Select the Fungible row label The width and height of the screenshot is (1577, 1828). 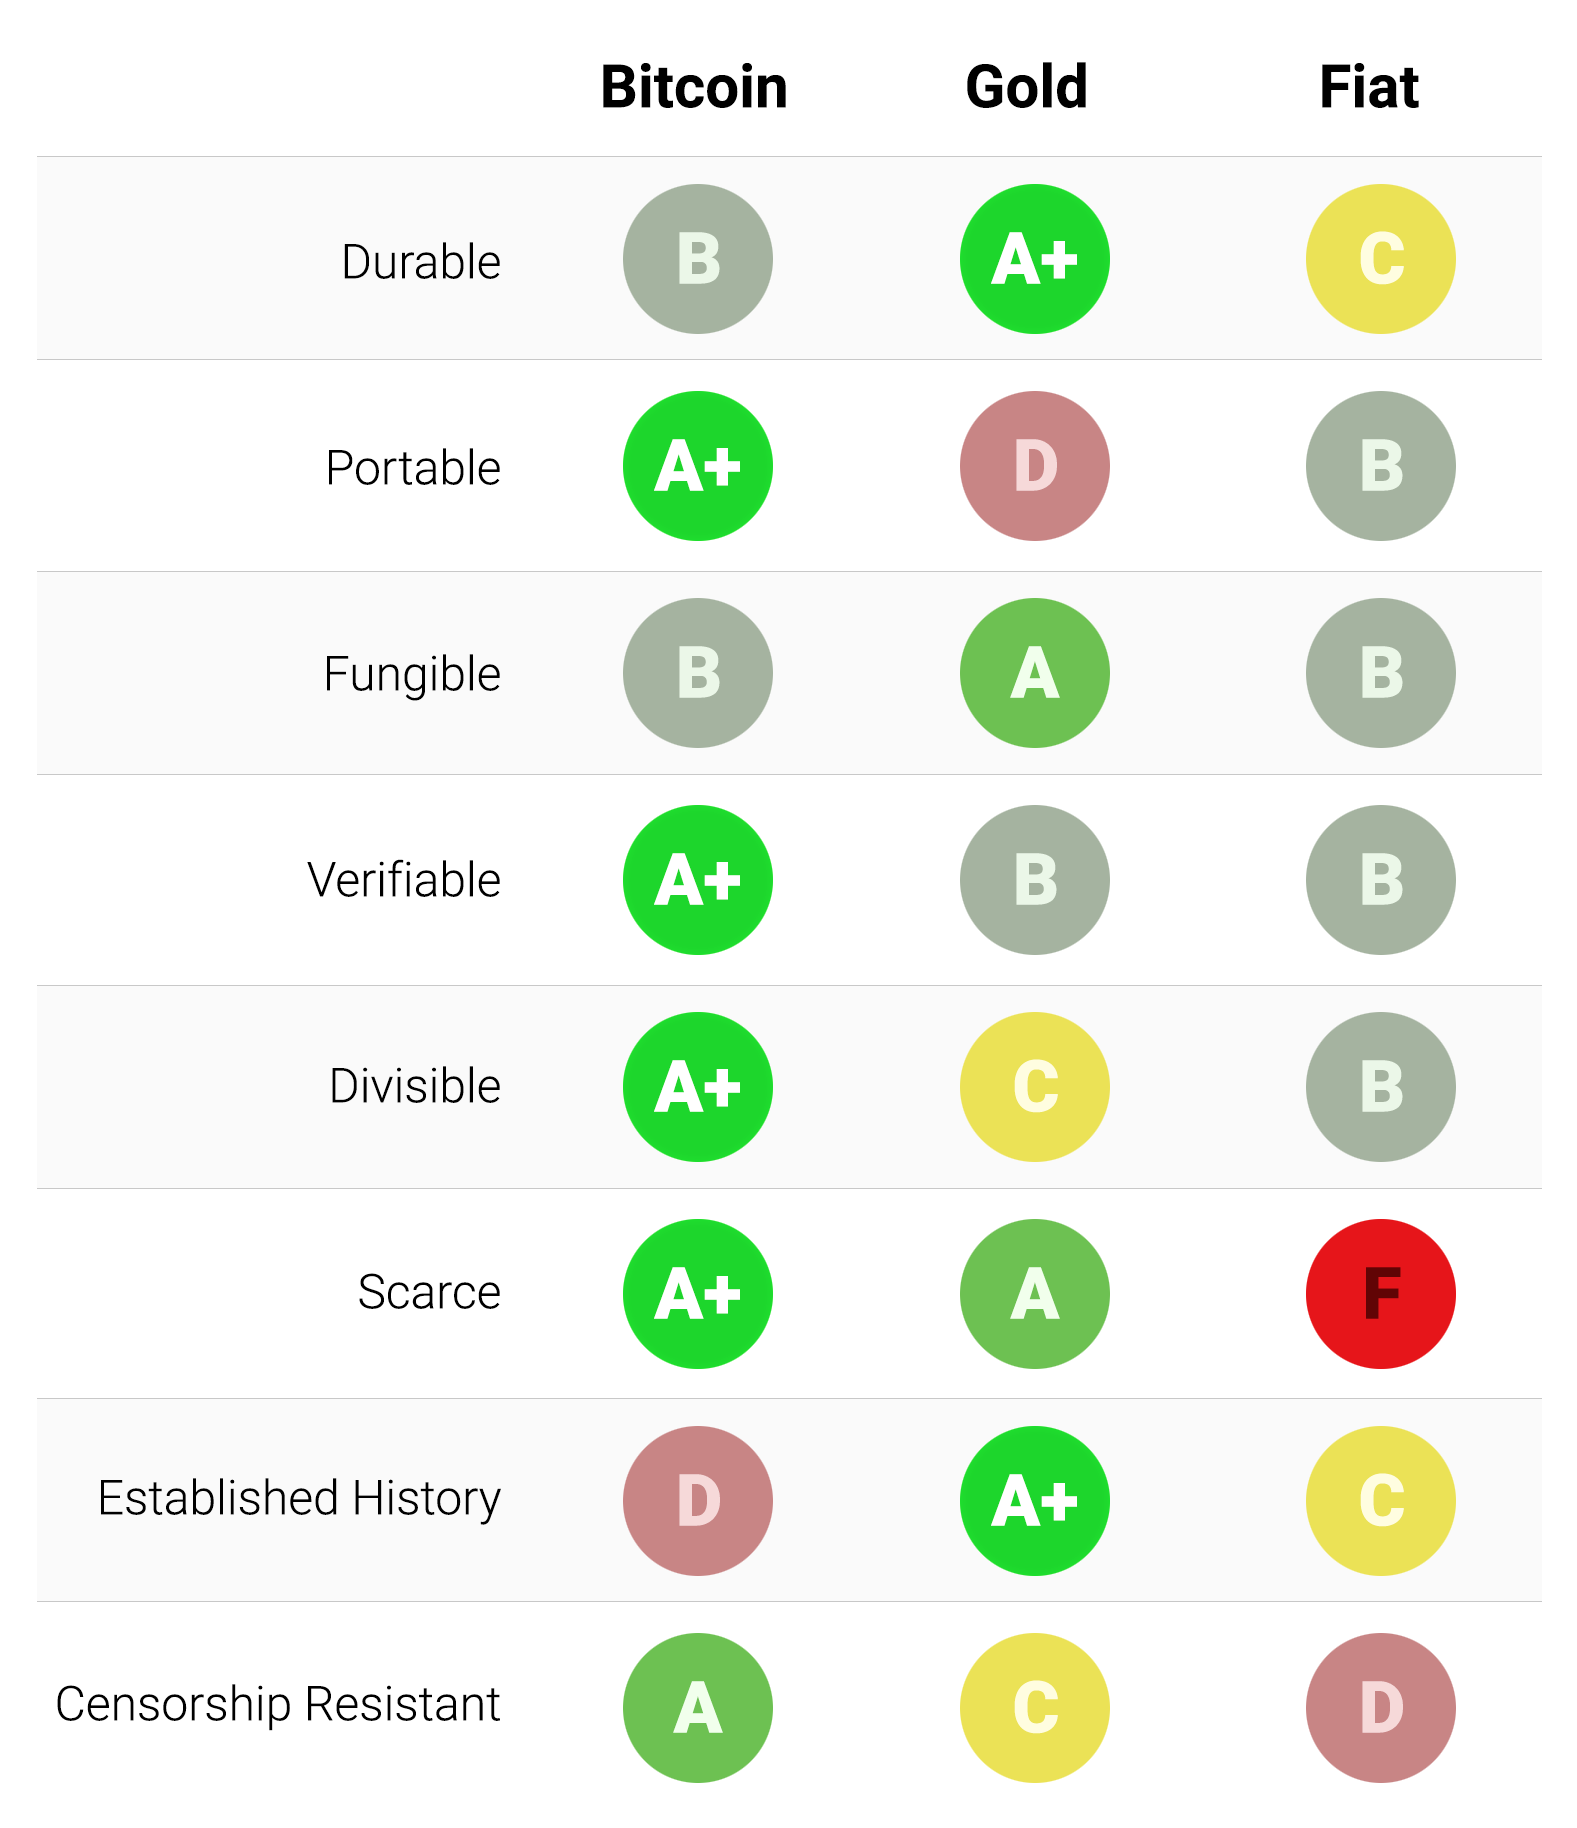pyautogui.click(x=412, y=674)
